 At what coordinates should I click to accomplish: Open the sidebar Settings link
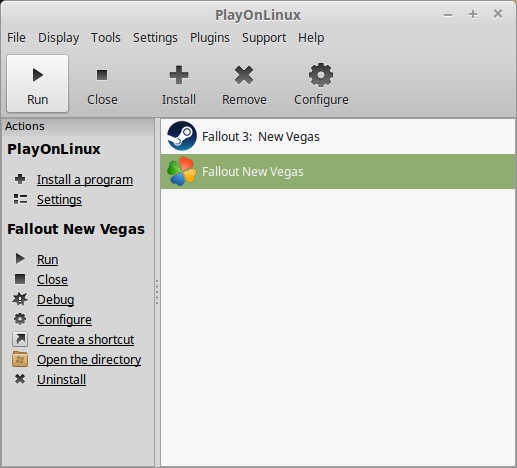coord(59,200)
